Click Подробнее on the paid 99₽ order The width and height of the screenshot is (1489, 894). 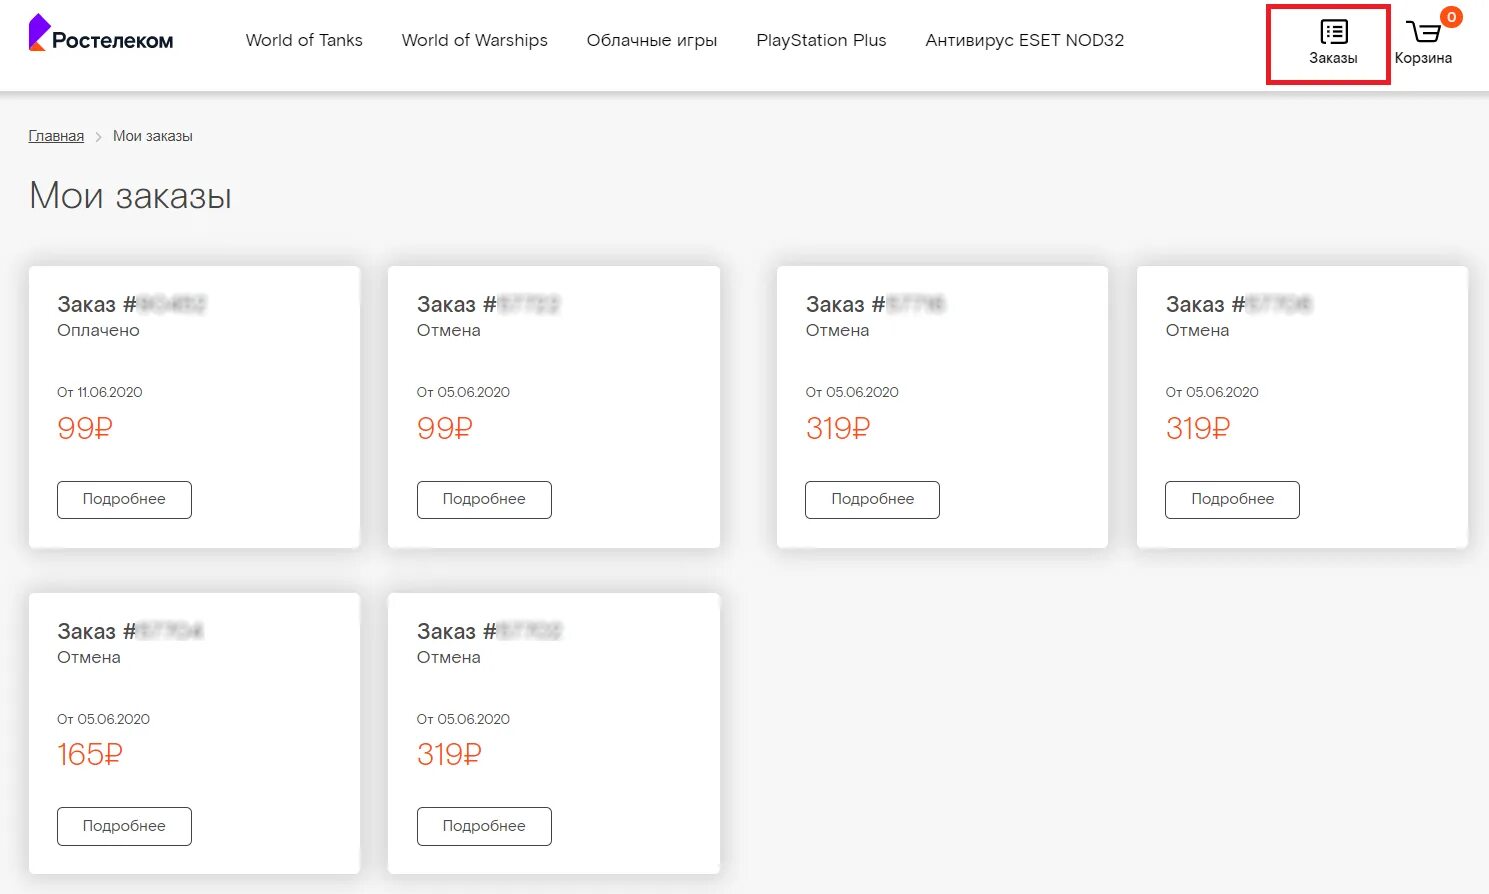(x=124, y=499)
